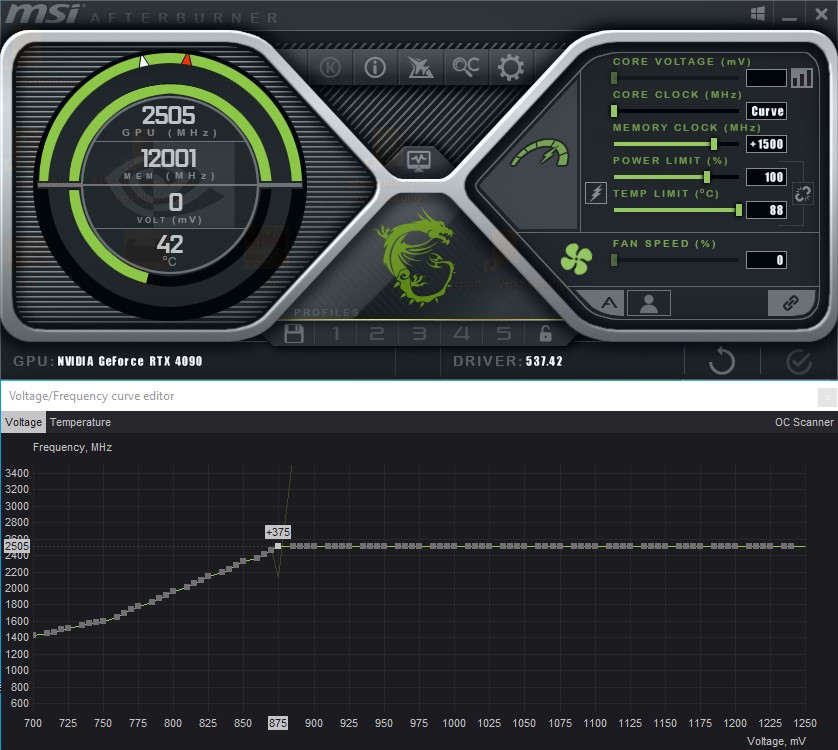Image resolution: width=838 pixels, height=750 pixels.
Task: Click the fan speed value field
Action: coord(766,260)
